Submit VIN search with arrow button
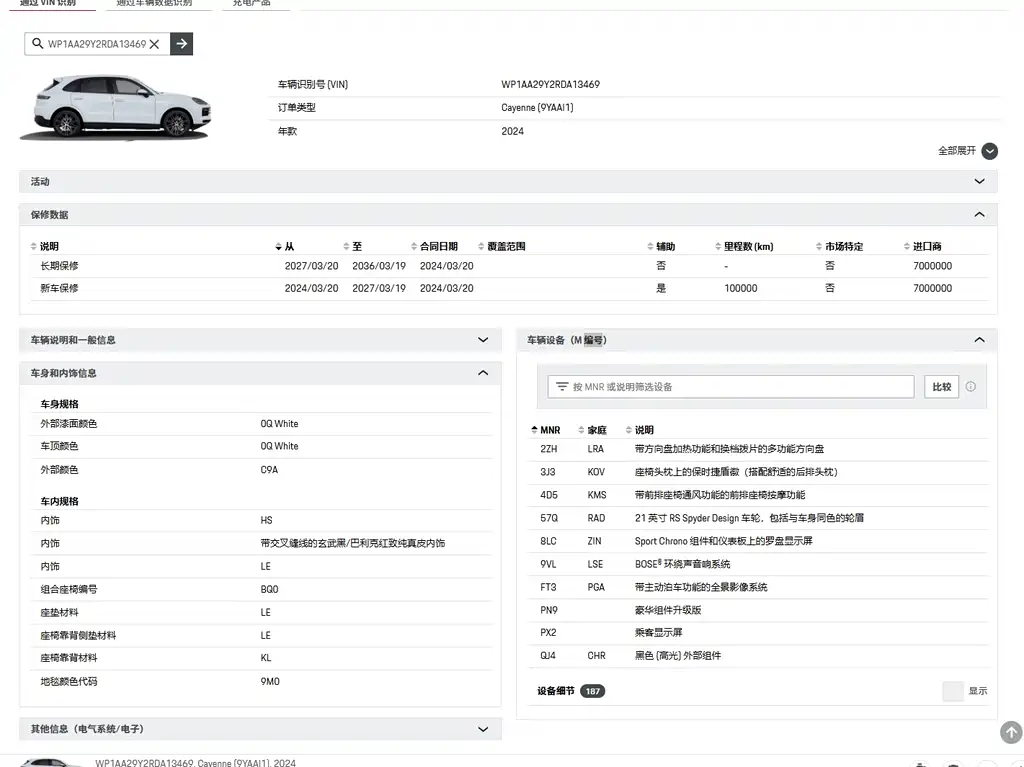 click(182, 44)
